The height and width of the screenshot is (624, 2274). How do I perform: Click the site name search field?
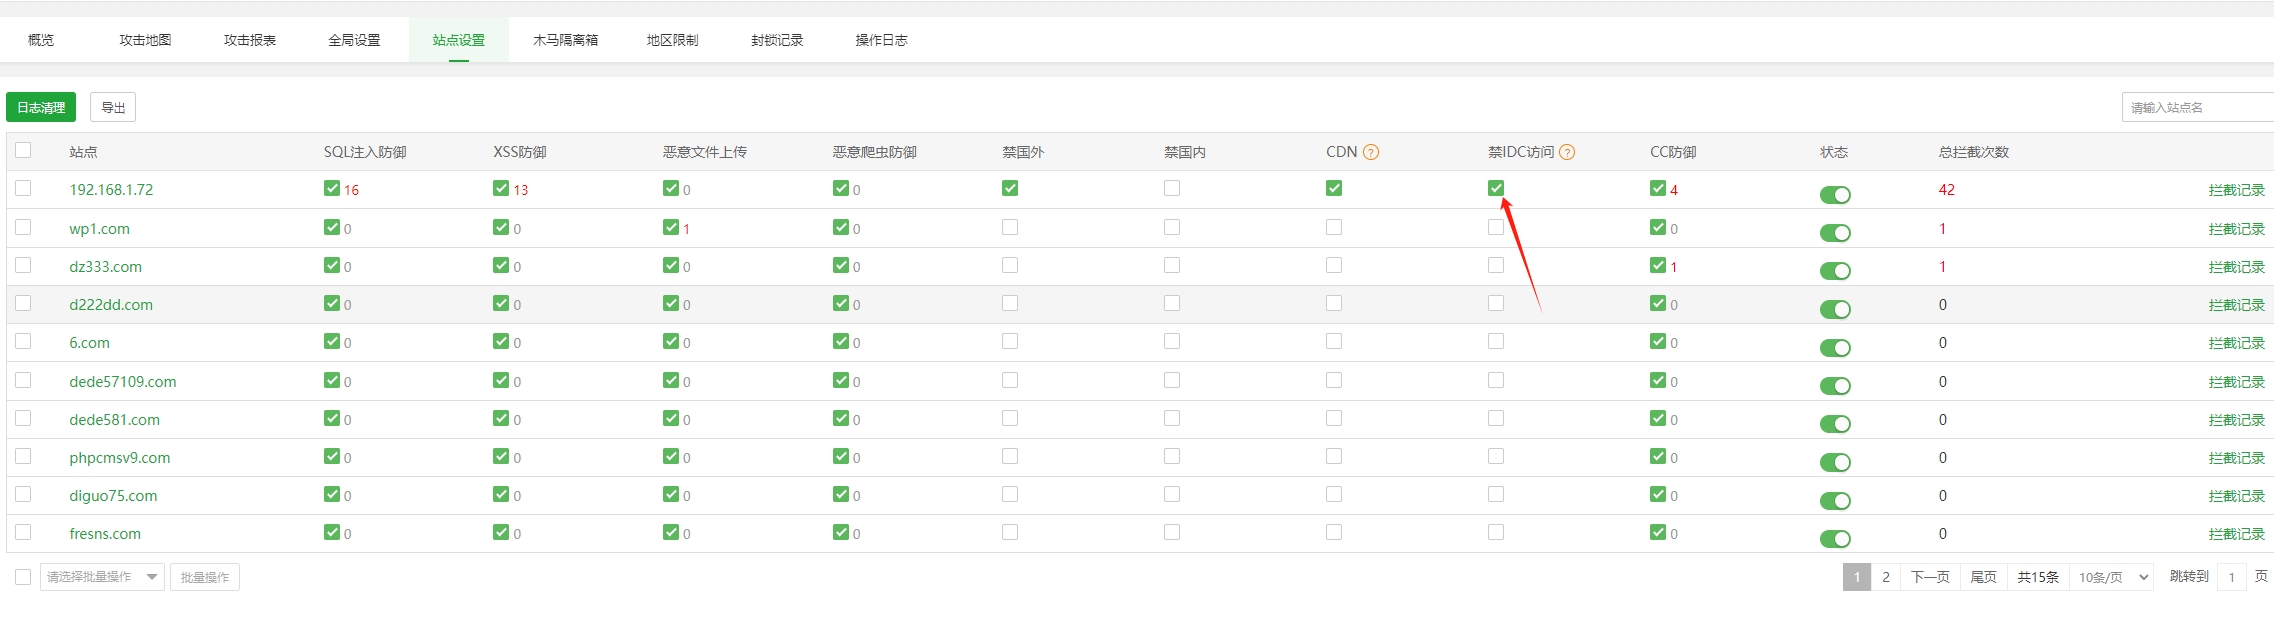point(2196,107)
